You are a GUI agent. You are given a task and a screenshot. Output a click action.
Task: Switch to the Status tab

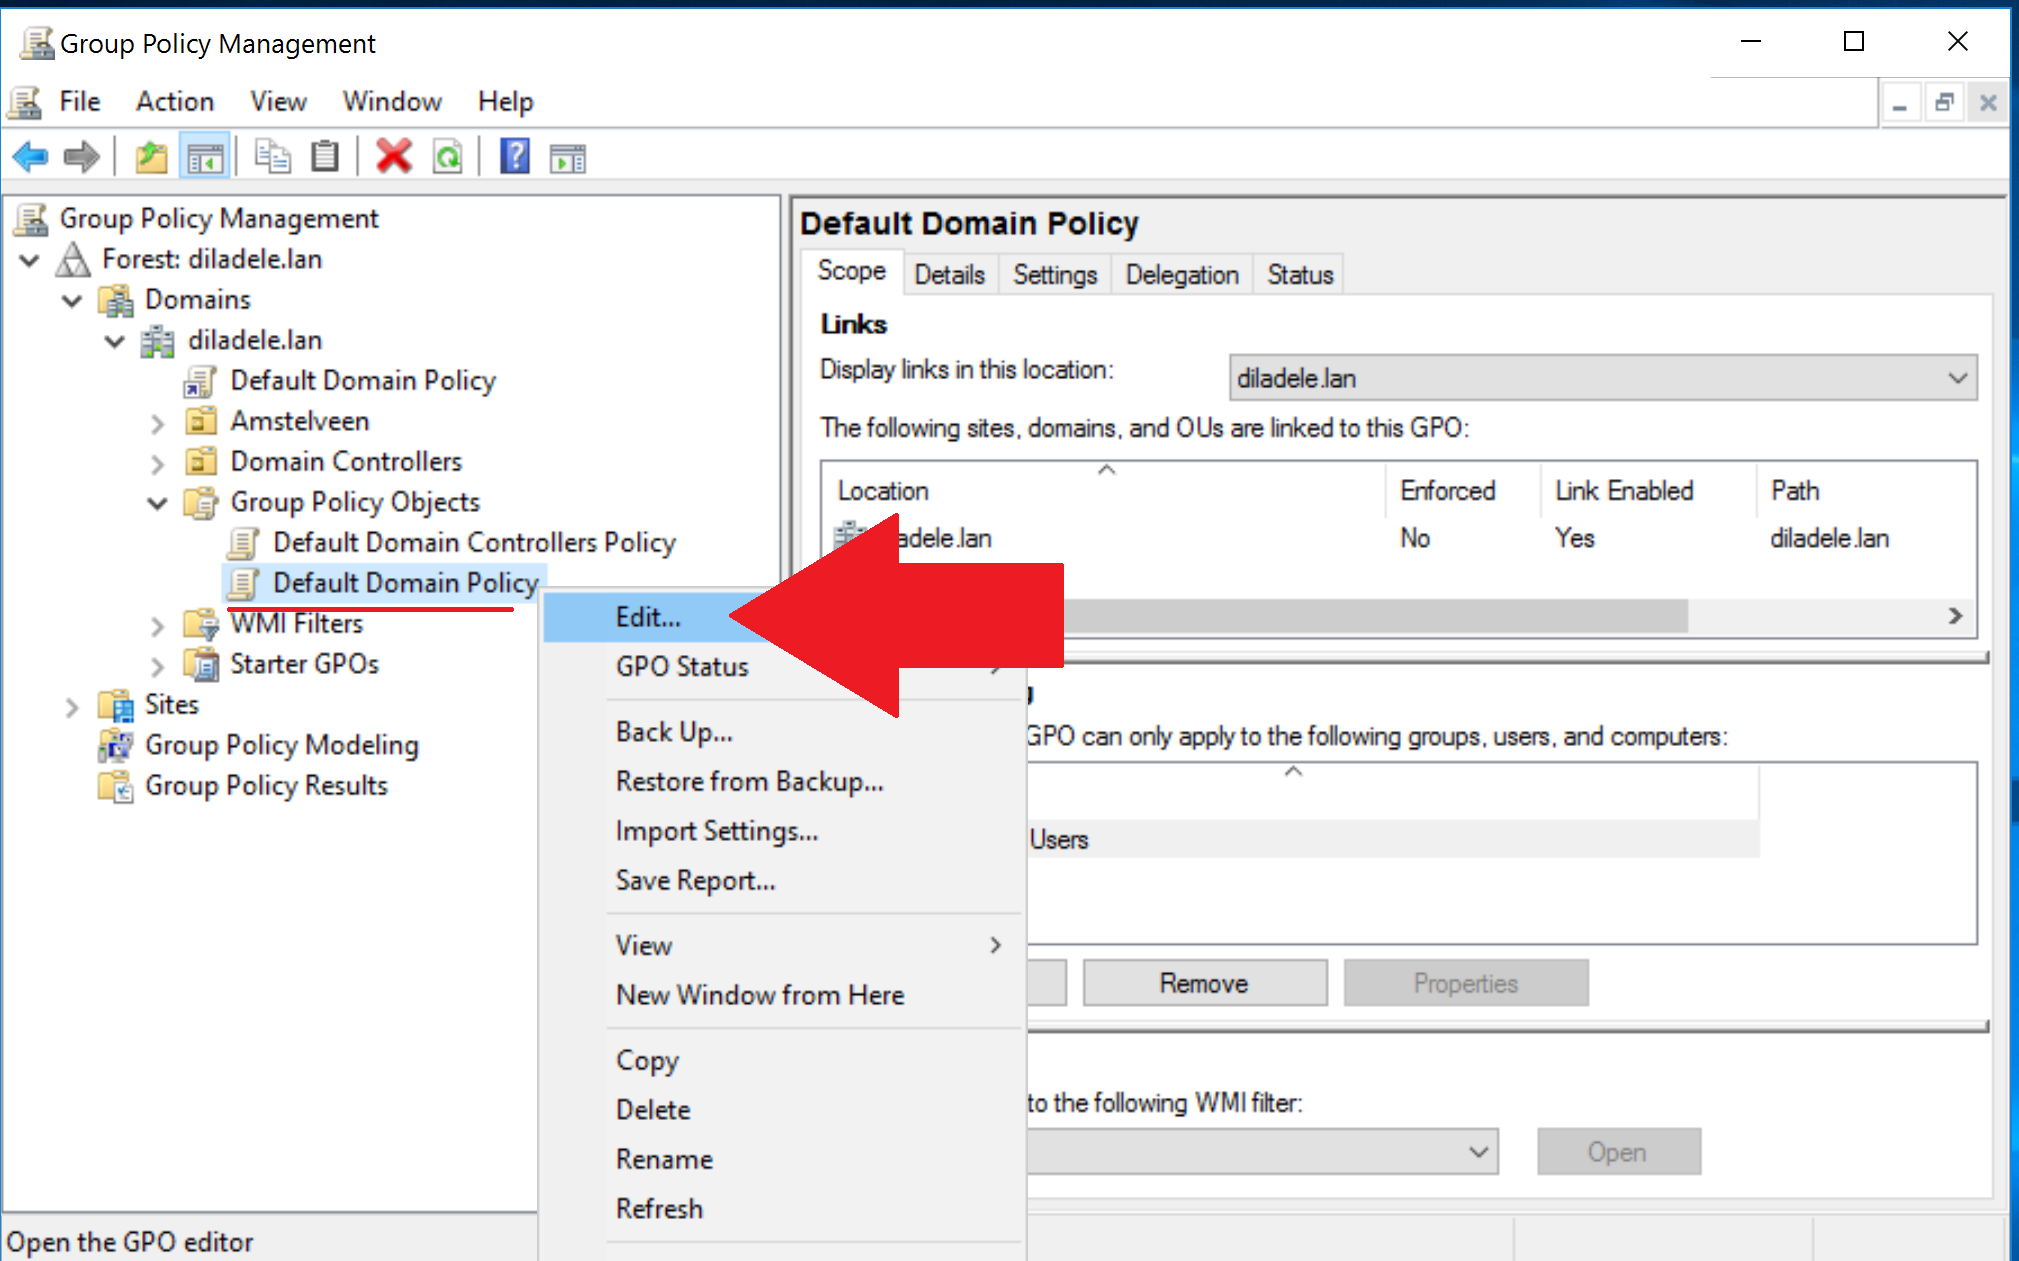tap(1300, 275)
